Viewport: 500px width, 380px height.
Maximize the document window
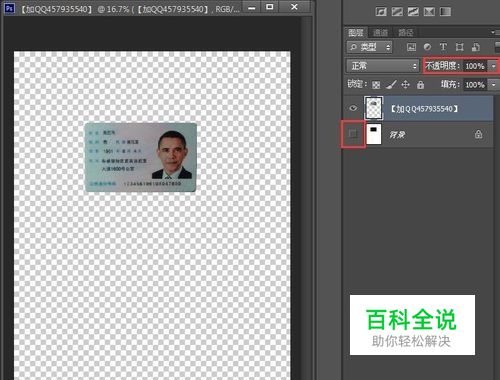pyautogui.click(x=270, y=7)
